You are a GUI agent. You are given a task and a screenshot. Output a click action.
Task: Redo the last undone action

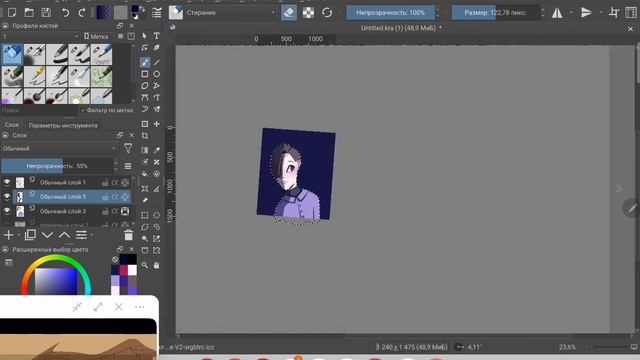pyautogui.click(x=82, y=13)
